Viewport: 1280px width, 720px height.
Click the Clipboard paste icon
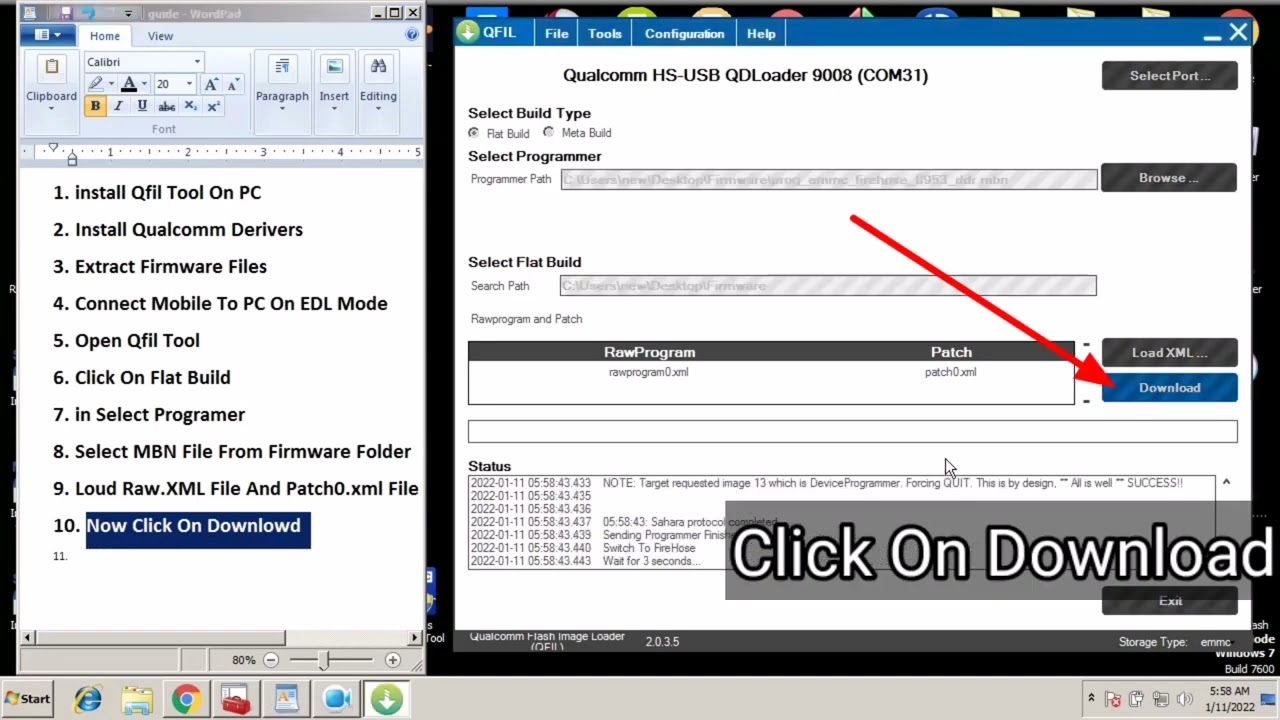pyautogui.click(x=51, y=68)
